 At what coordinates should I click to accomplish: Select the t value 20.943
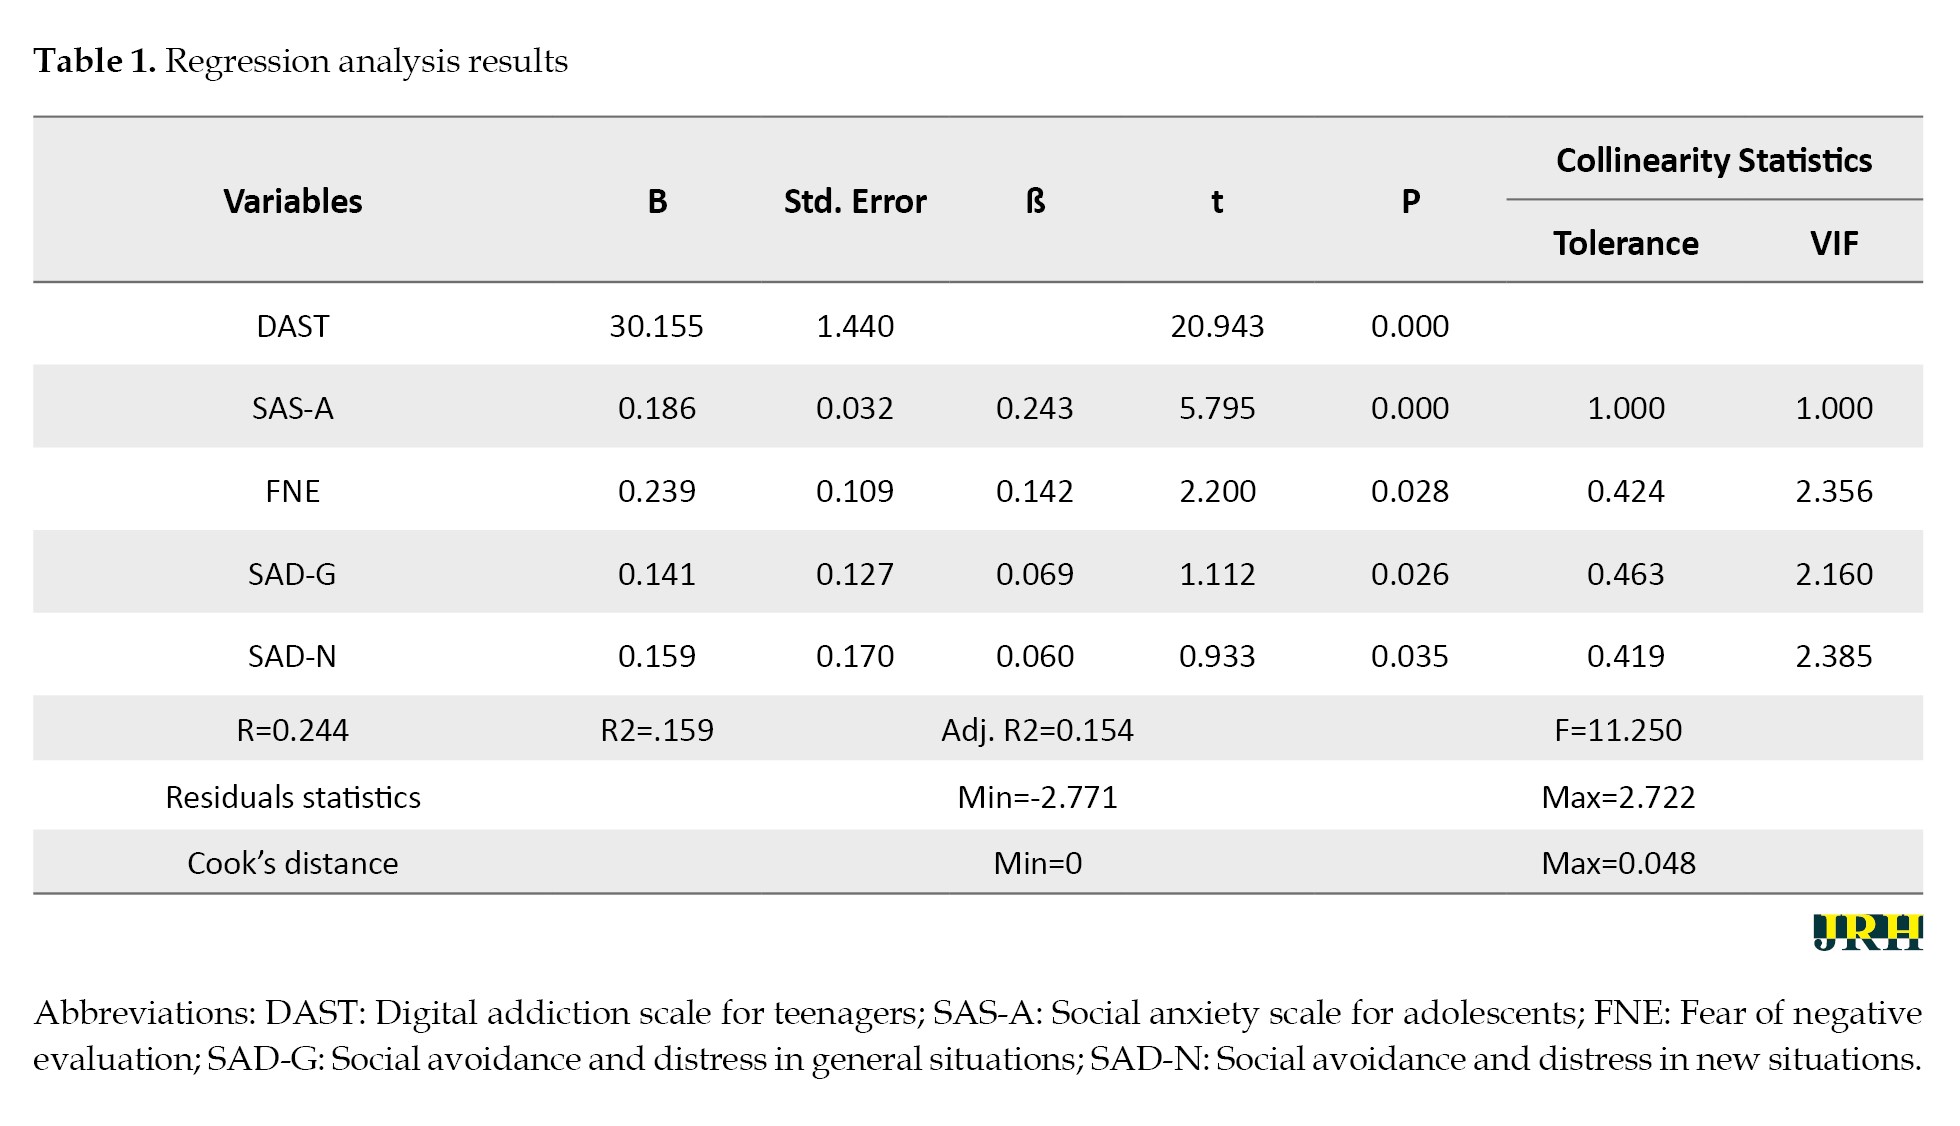point(1217,326)
